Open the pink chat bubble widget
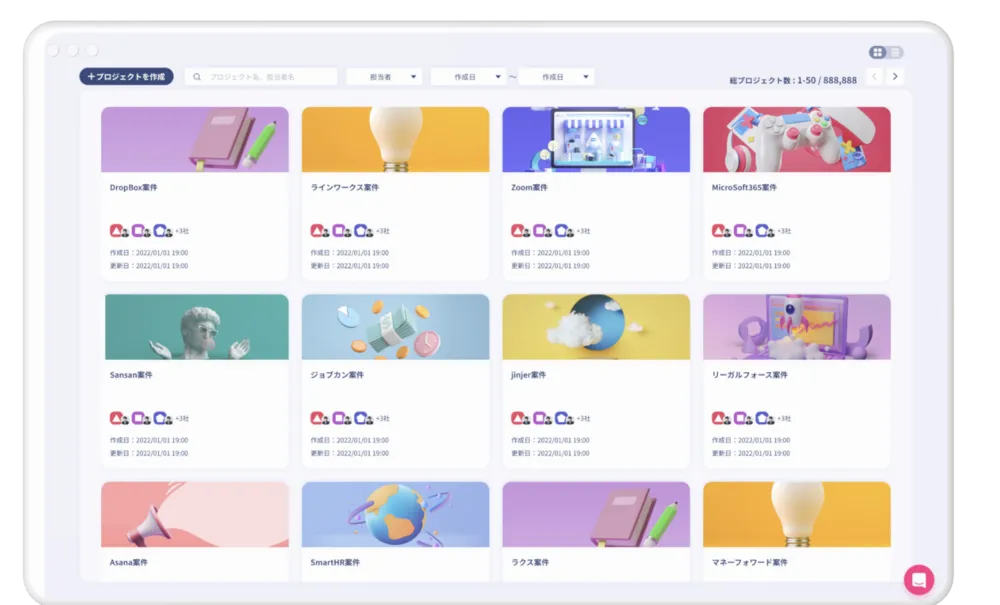The image size is (1000, 605). point(919,579)
